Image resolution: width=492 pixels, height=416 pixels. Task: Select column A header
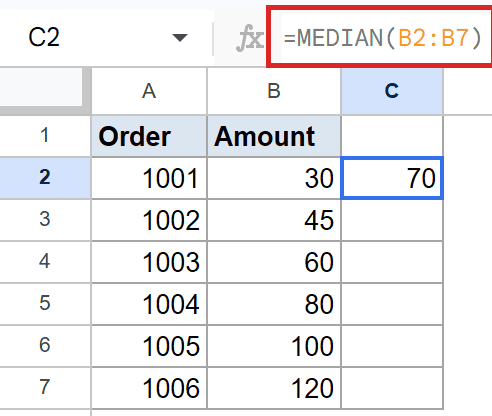pos(149,91)
